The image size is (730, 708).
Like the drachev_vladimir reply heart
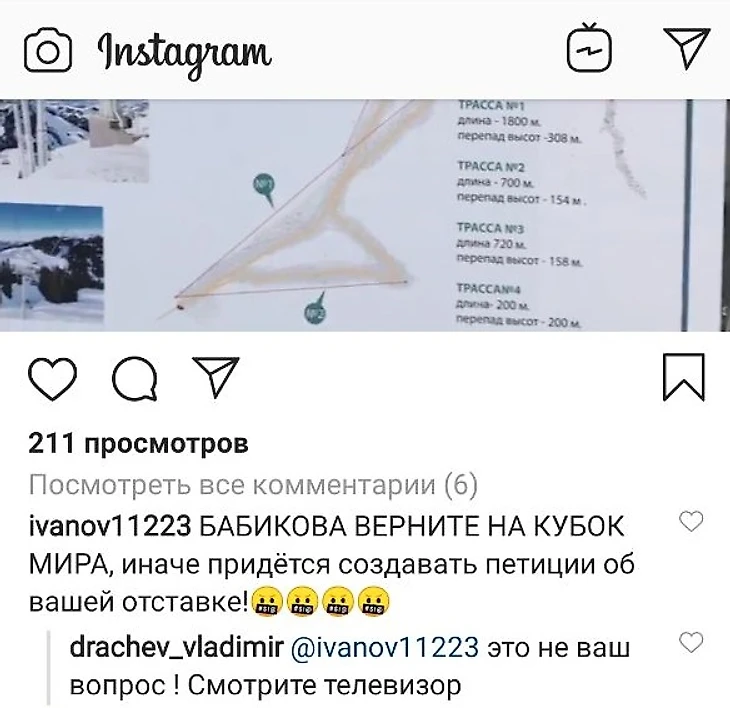point(691,643)
